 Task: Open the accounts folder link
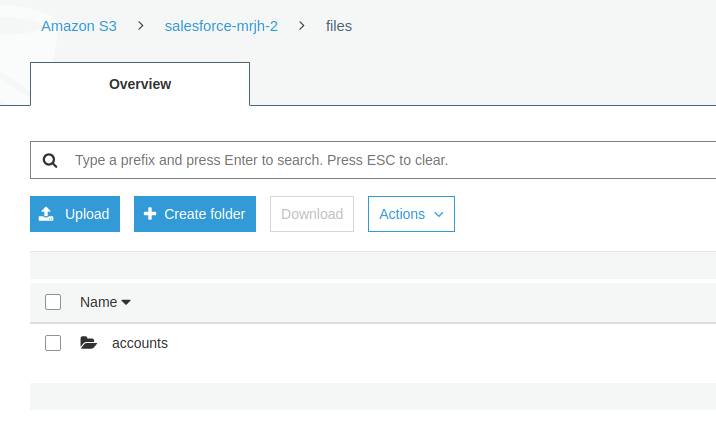tap(140, 343)
